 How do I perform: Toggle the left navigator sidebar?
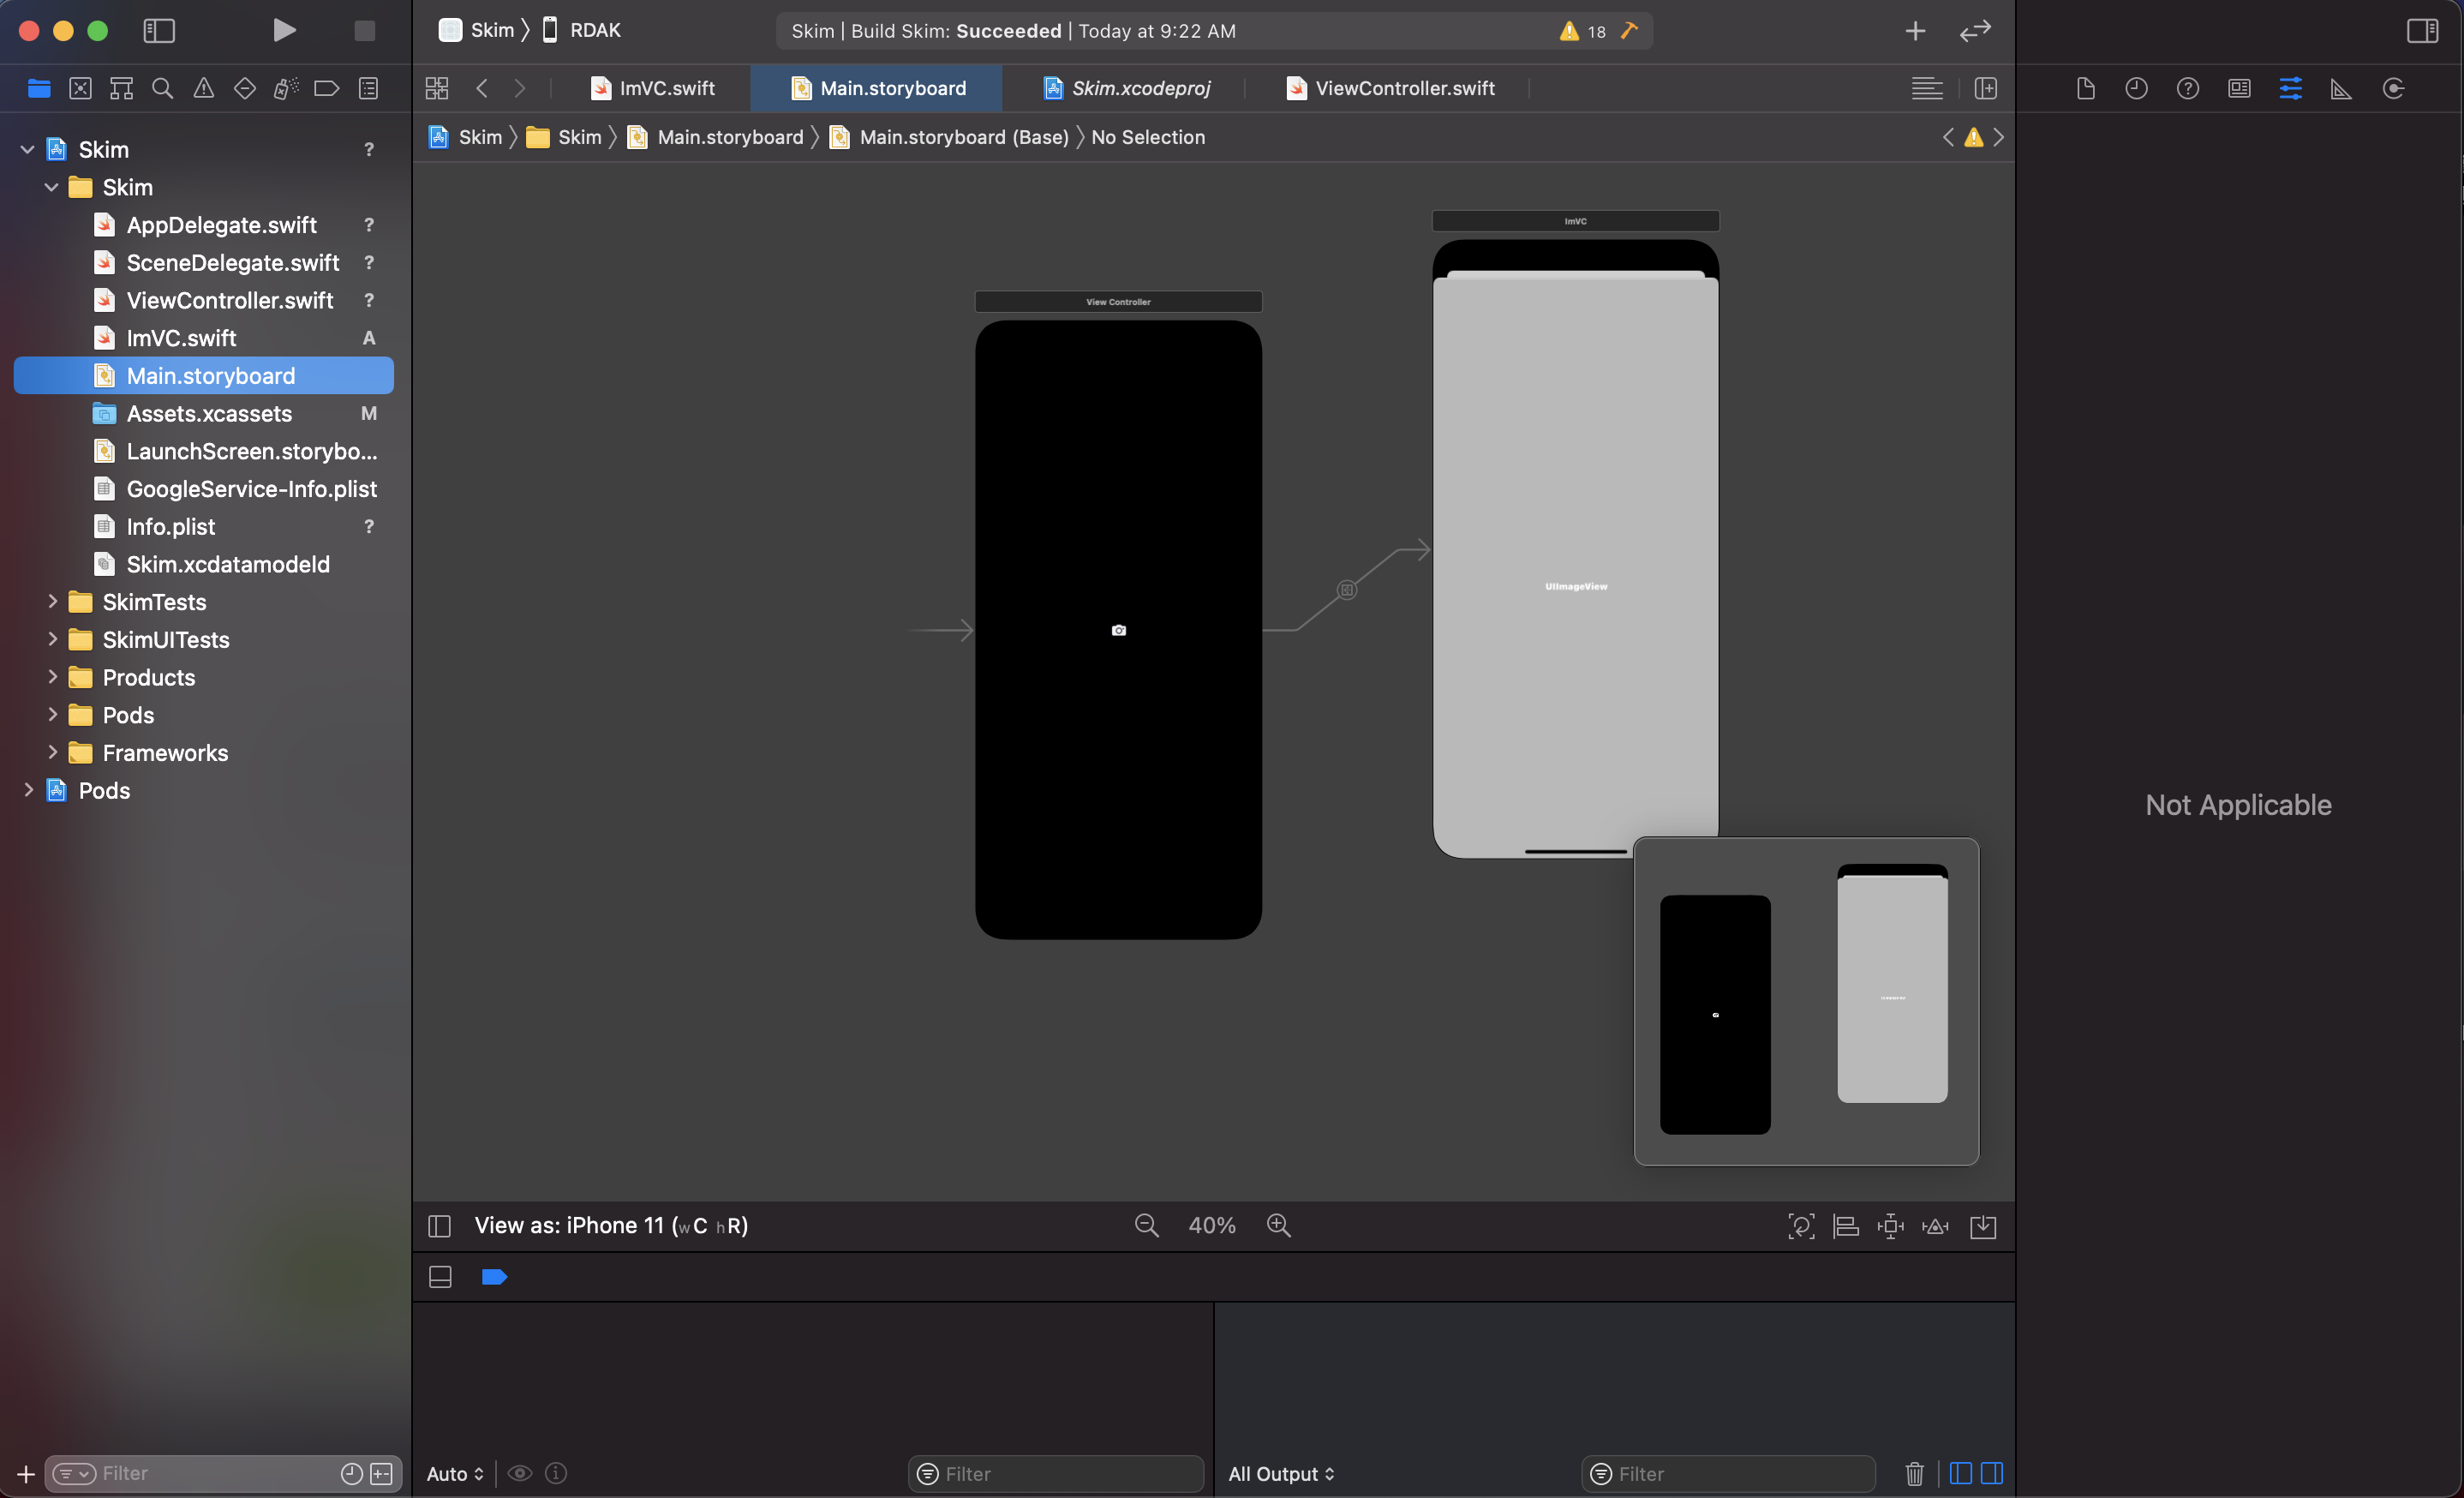point(159,30)
